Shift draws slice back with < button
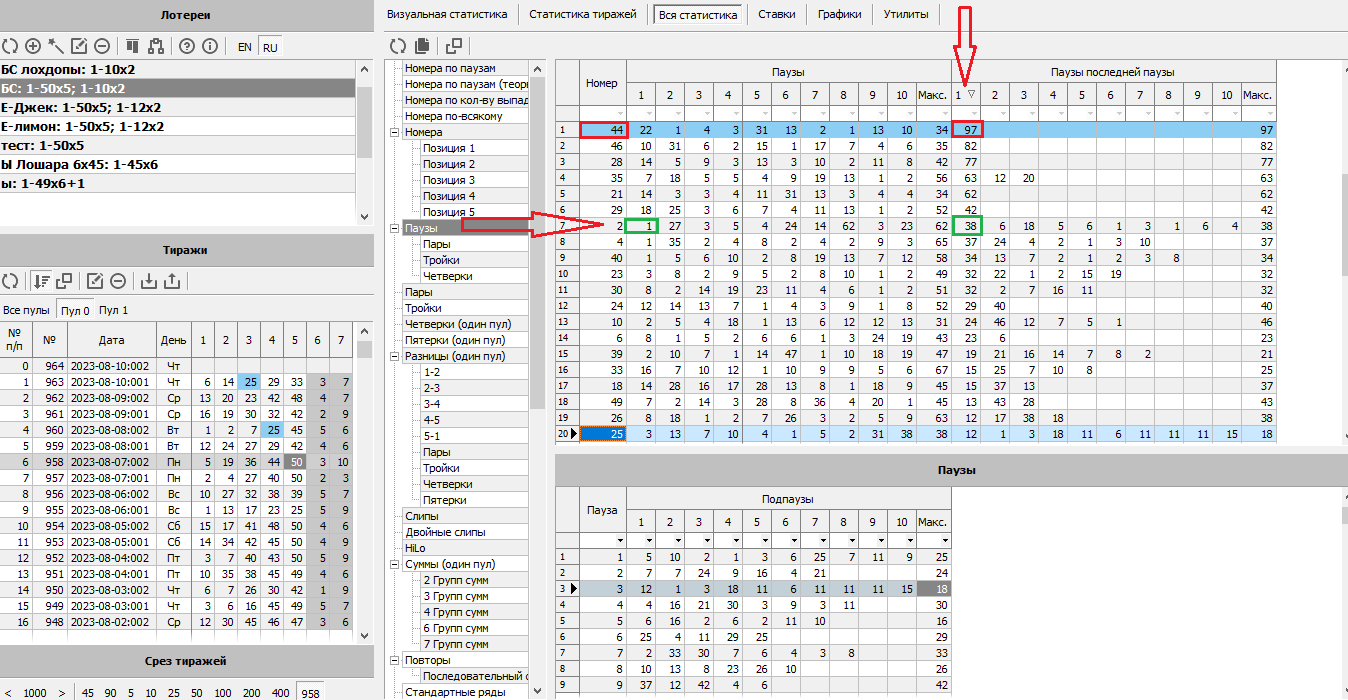 [x=8, y=693]
